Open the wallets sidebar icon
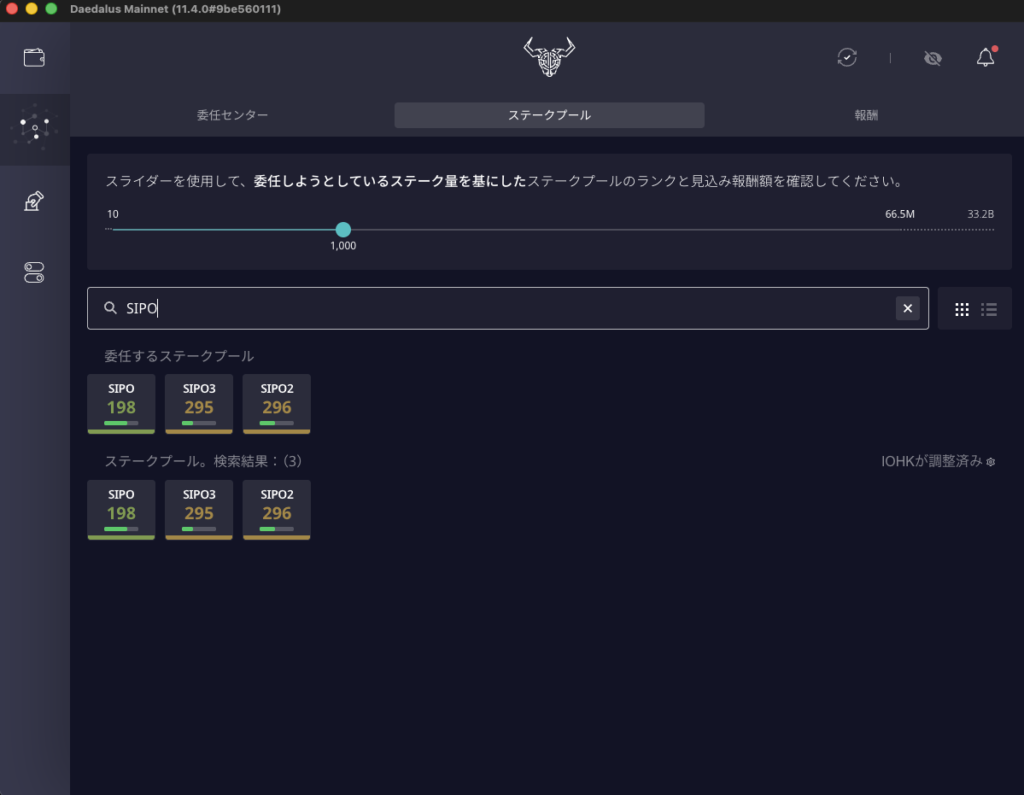 pyautogui.click(x=34, y=57)
